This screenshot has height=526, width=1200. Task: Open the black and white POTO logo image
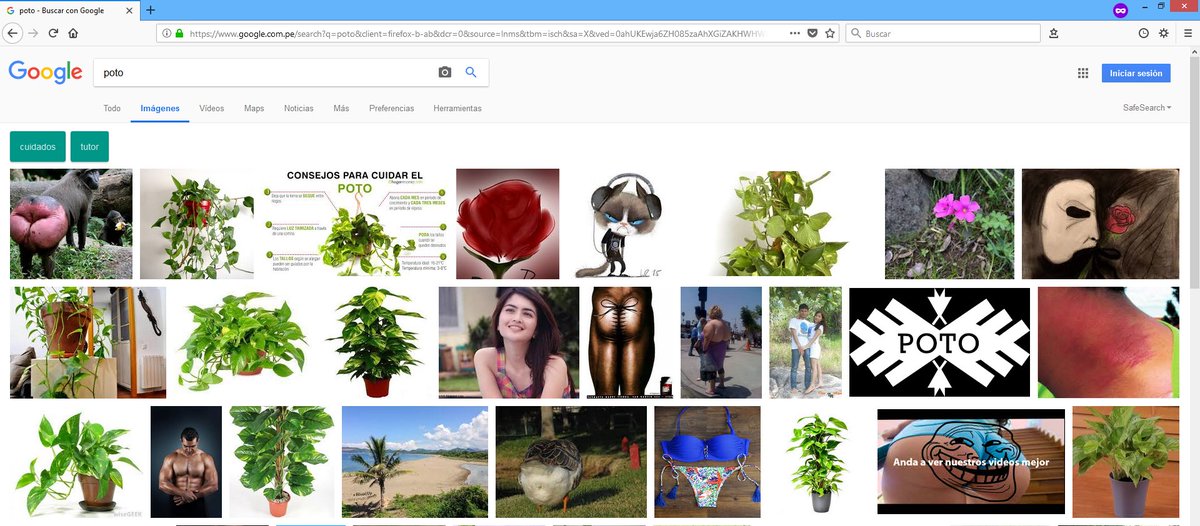point(939,343)
